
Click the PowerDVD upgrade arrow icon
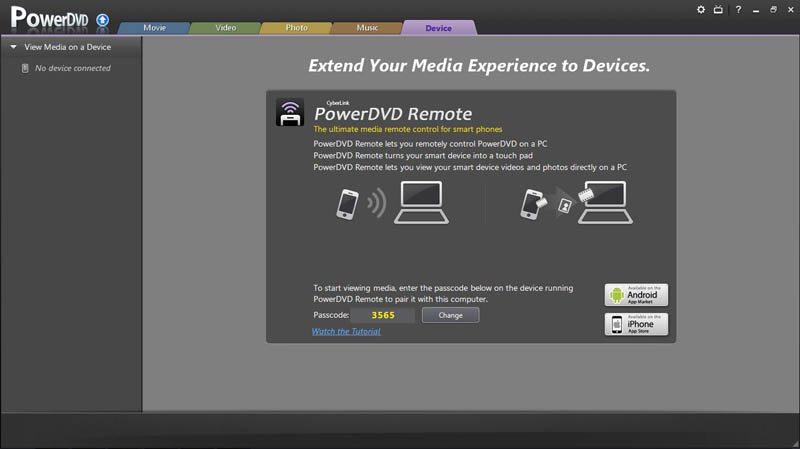tap(103, 20)
